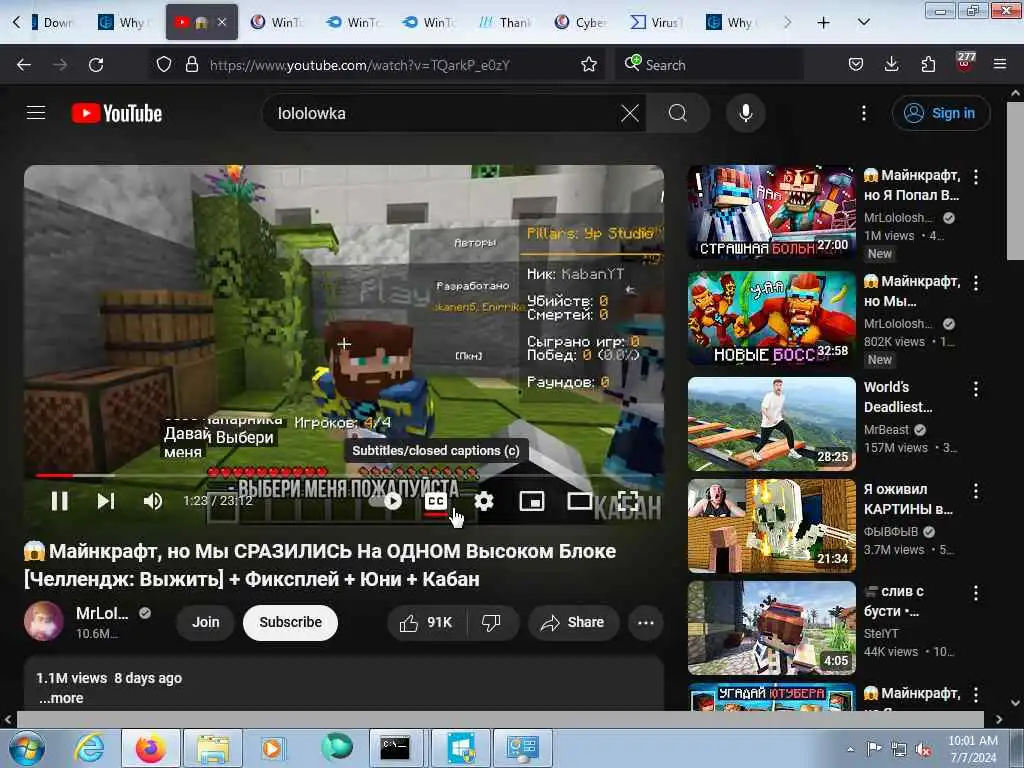Viewport: 1024px width, 768px height.
Task: Open НОВЫЕ БОССЫ 32:58 video thumbnail
Action: tap(772, 318)
